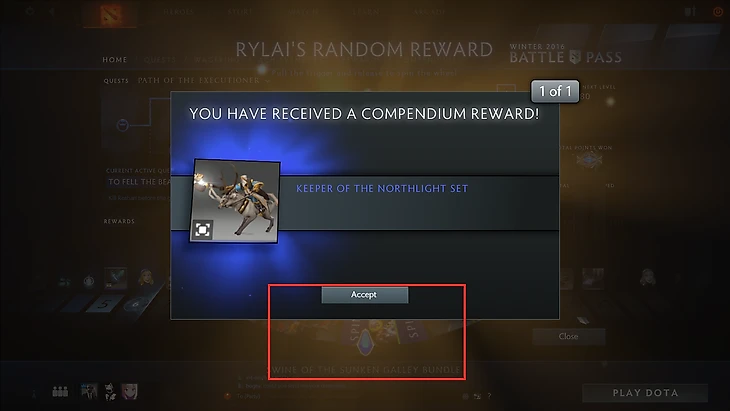The height and width of the screenshot is (411, 730).
Task: Open the settings gear in top bar
Action: [x=30, y=11]
